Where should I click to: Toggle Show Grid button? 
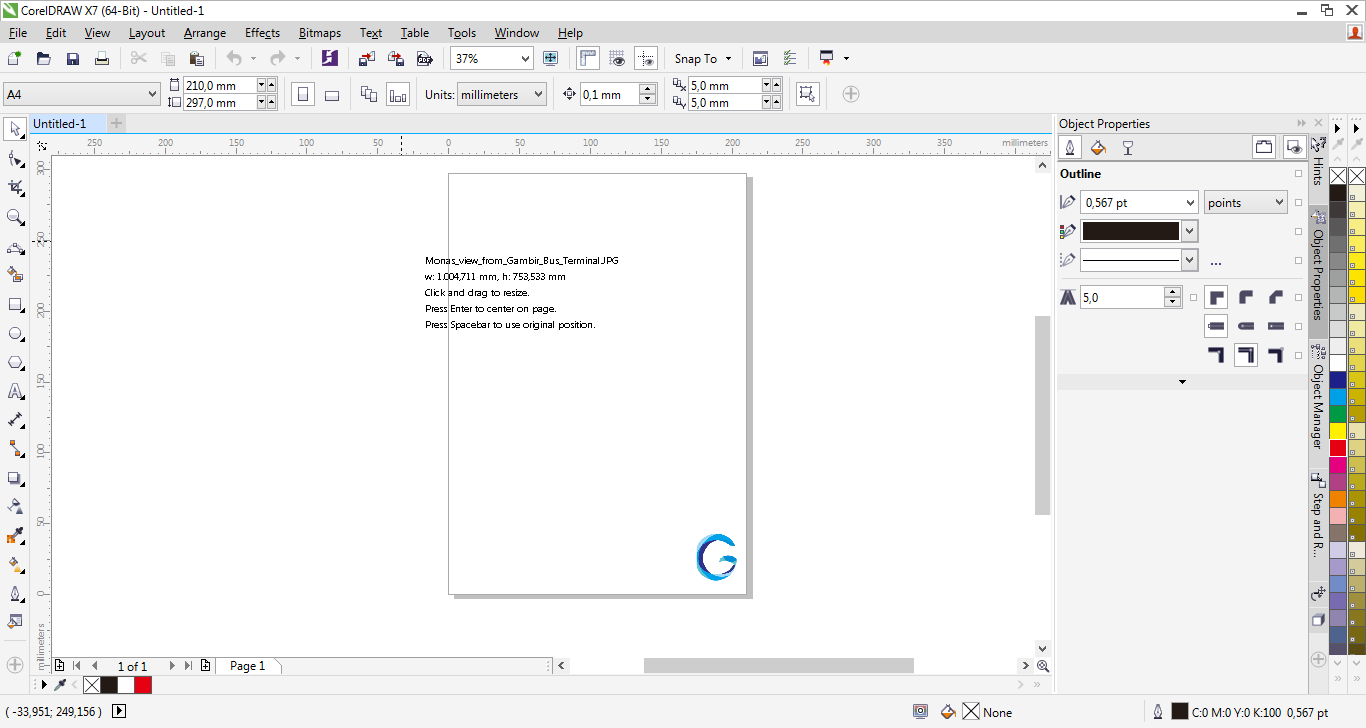click(617, 59)
